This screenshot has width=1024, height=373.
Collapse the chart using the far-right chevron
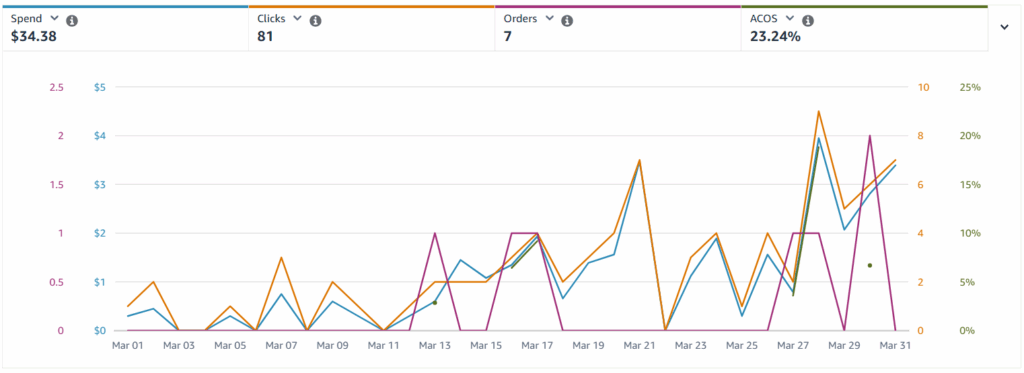1004,27
